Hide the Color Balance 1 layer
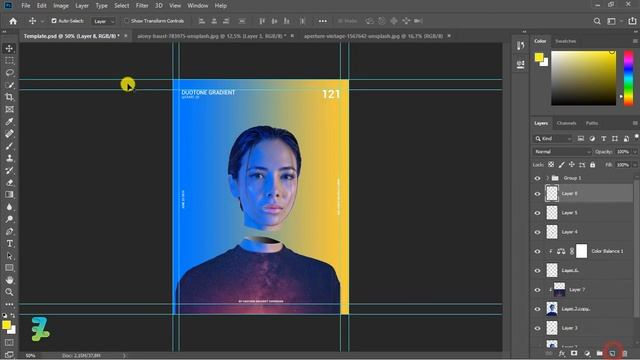This screenshot has height=360, width=640. 537,251
